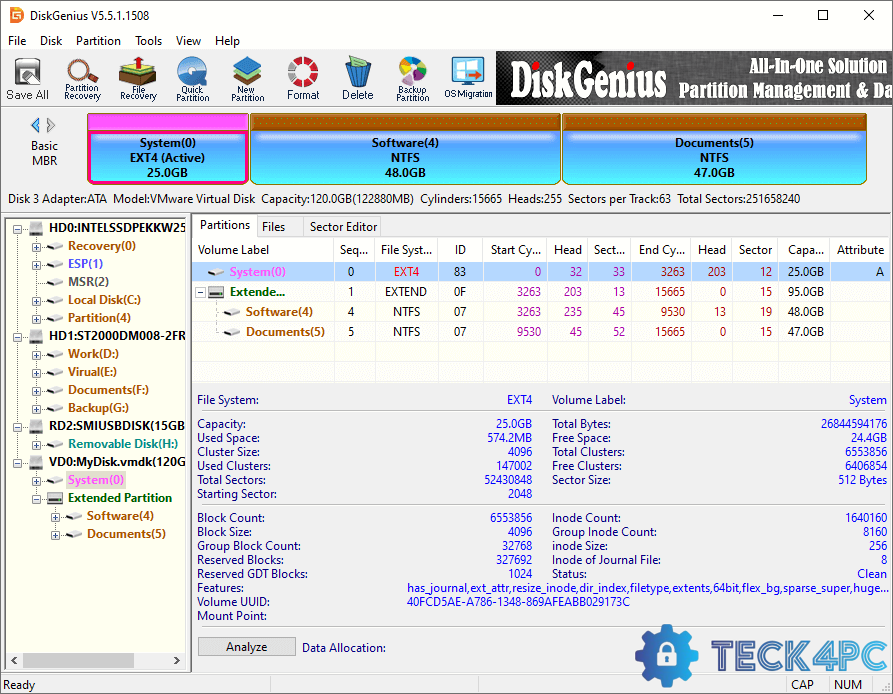Click the DiskGenius app logo in the title bar
Image resolution: width=893 pixels, height=694 pixels.
tap(17, 15)
